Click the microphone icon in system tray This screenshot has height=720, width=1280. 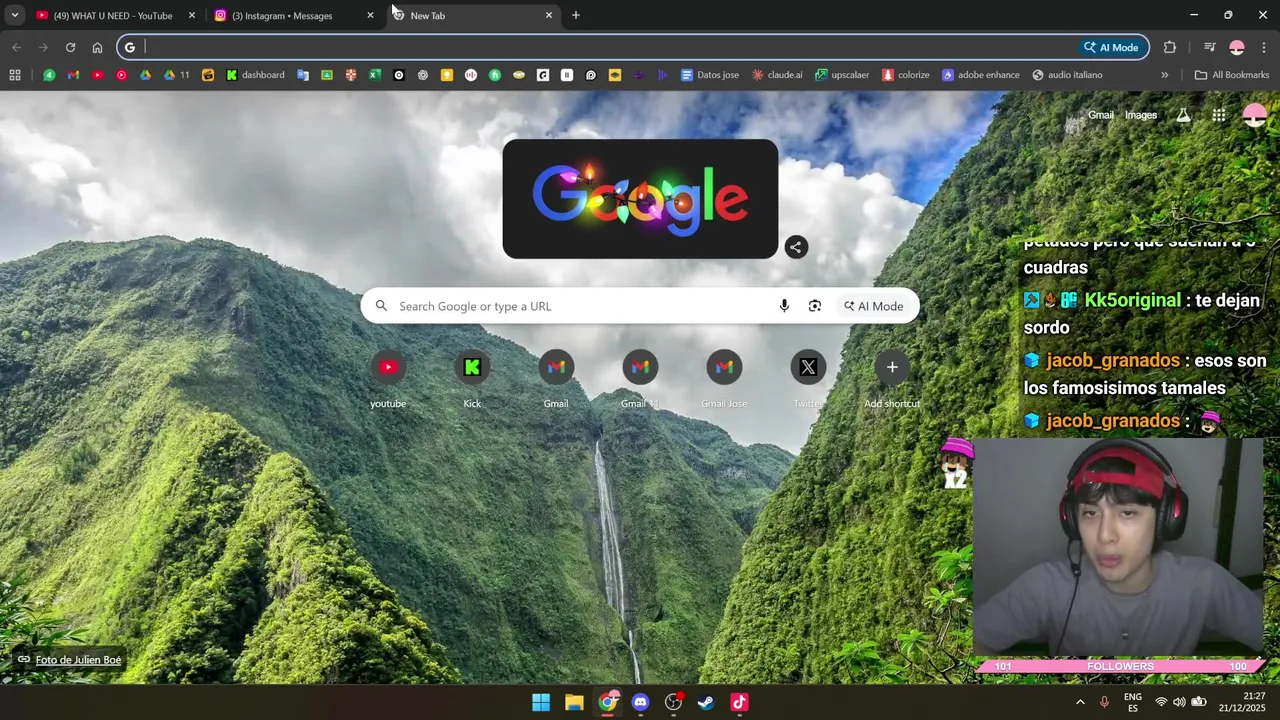pyautogui.click(x=1104, y=702)
